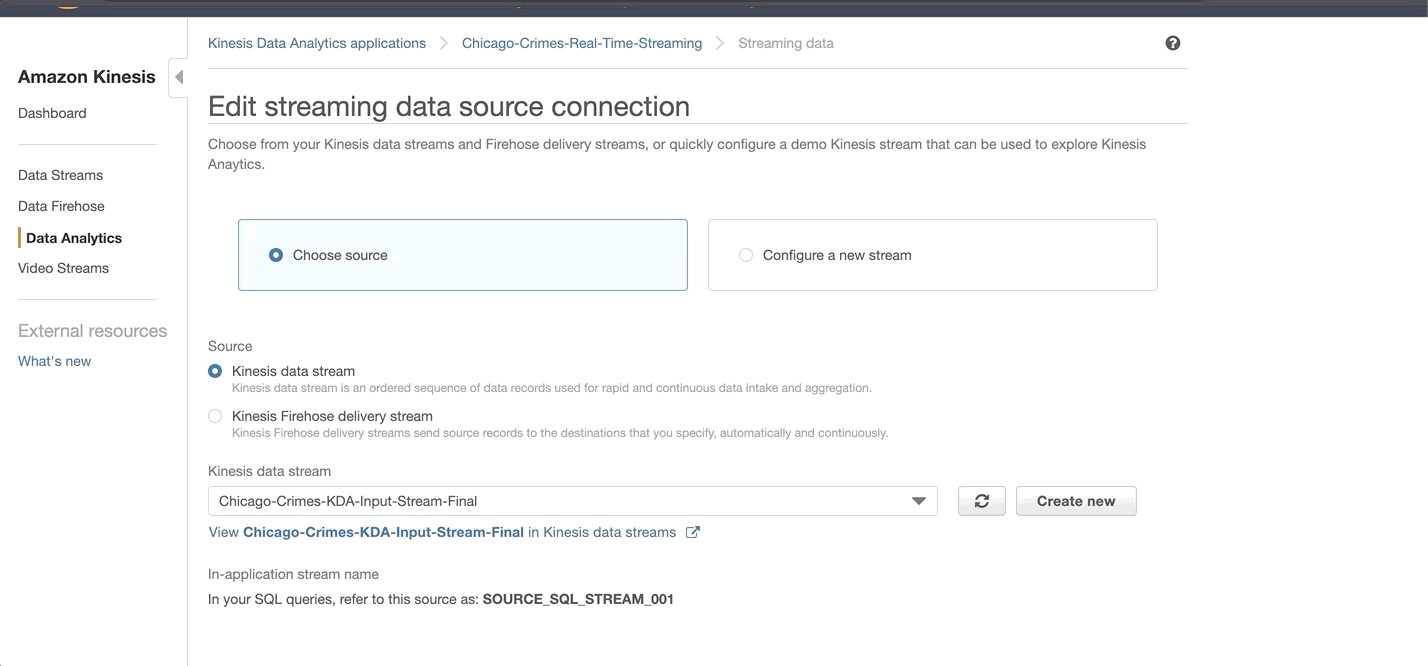Open Dashboard in the sidebar
Screen dimensions: 1428x666
pos(52,113)
